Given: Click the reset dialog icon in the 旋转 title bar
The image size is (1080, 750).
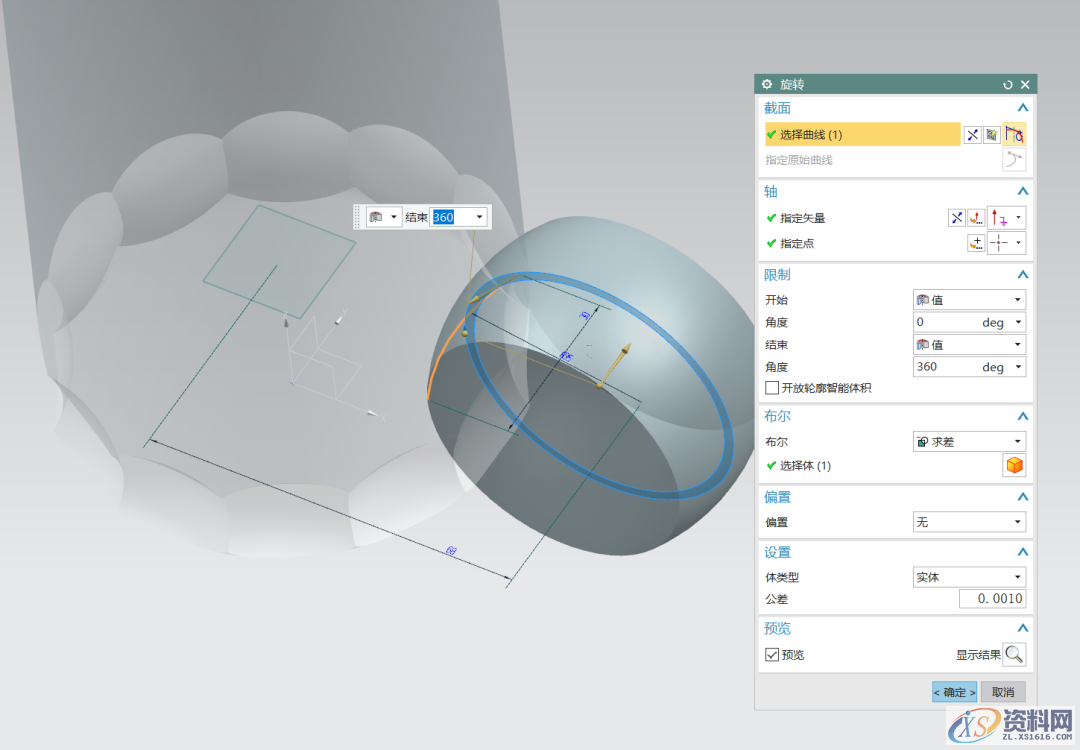Looking at the screenshot, I should click(1007, 85).
